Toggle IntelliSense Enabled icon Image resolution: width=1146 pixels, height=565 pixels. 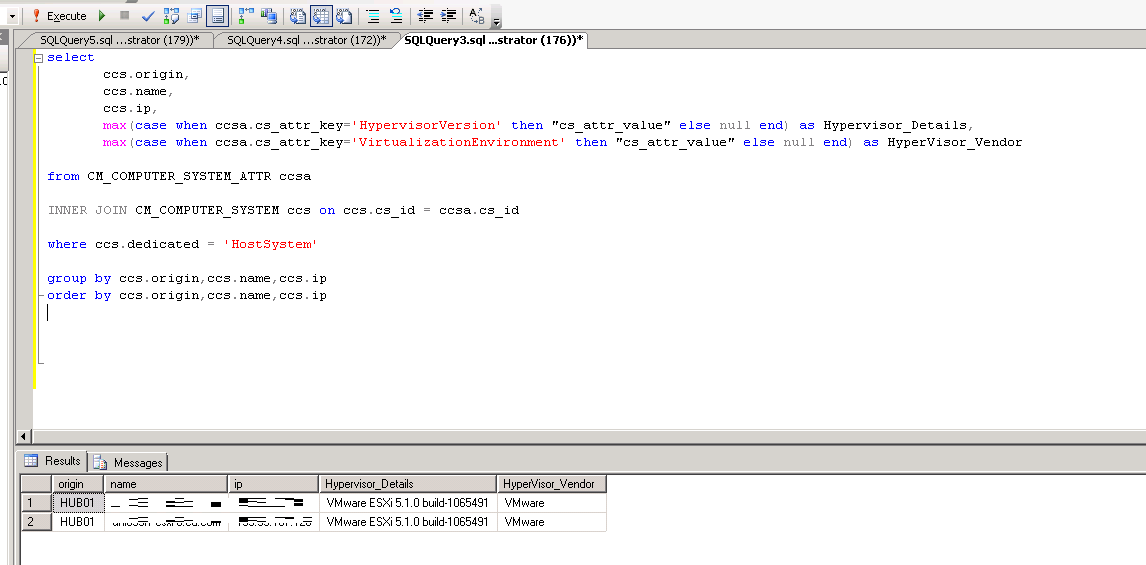(217, 15)
